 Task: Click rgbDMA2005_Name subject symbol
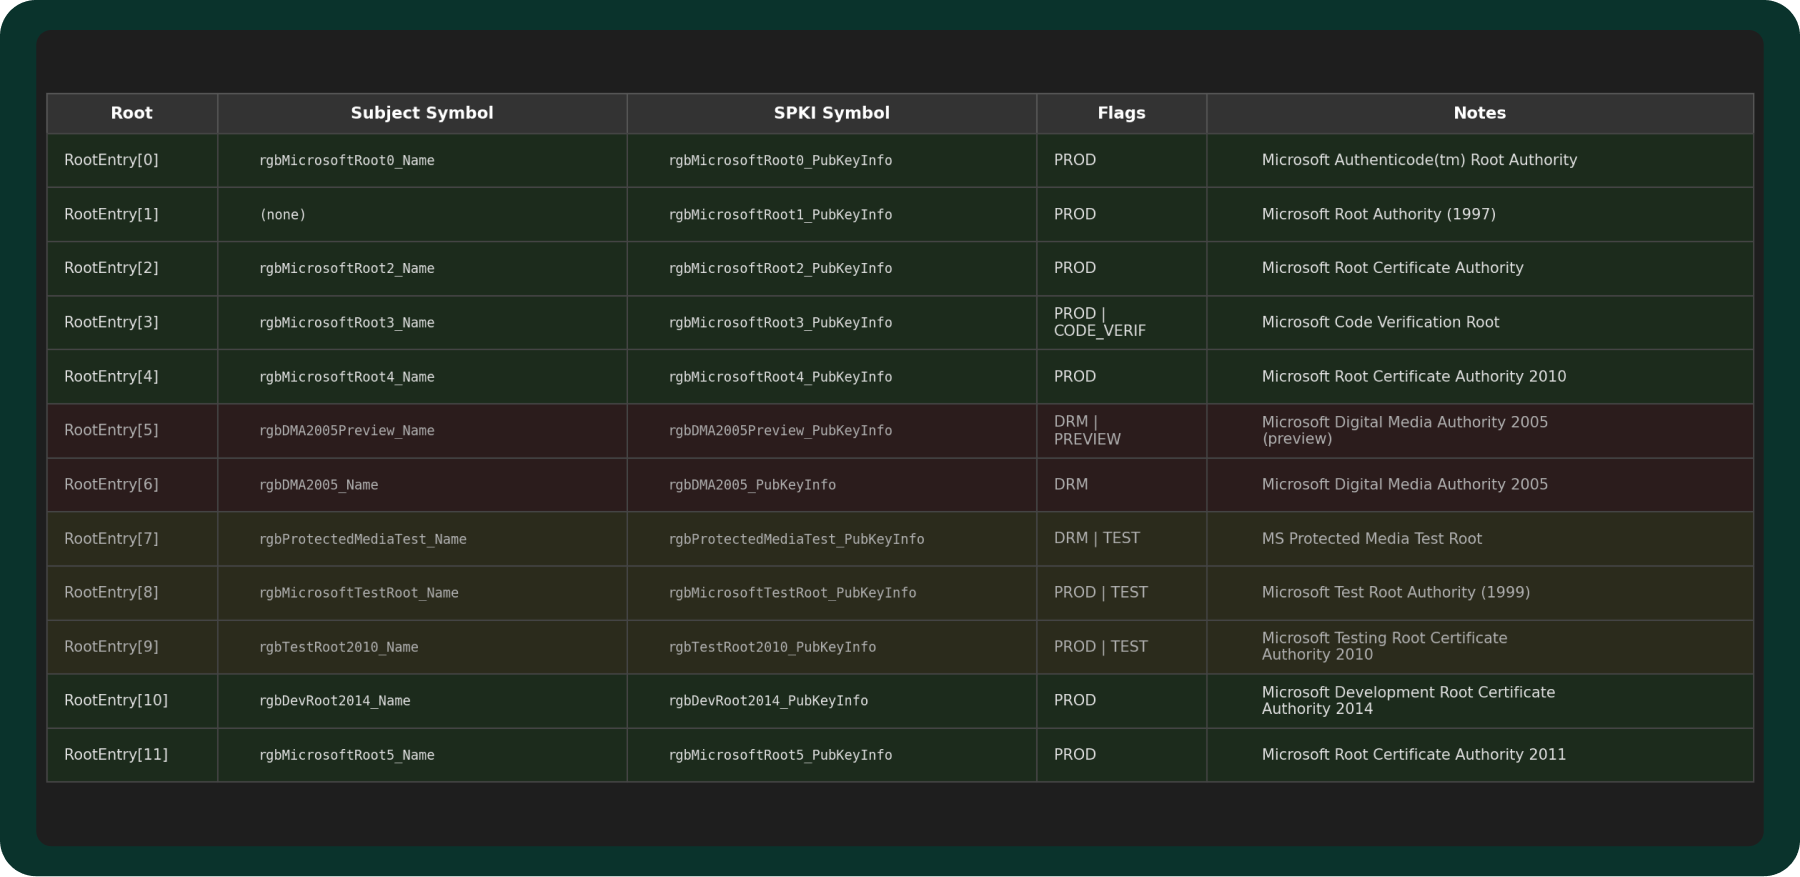click(x=319, y=484)
